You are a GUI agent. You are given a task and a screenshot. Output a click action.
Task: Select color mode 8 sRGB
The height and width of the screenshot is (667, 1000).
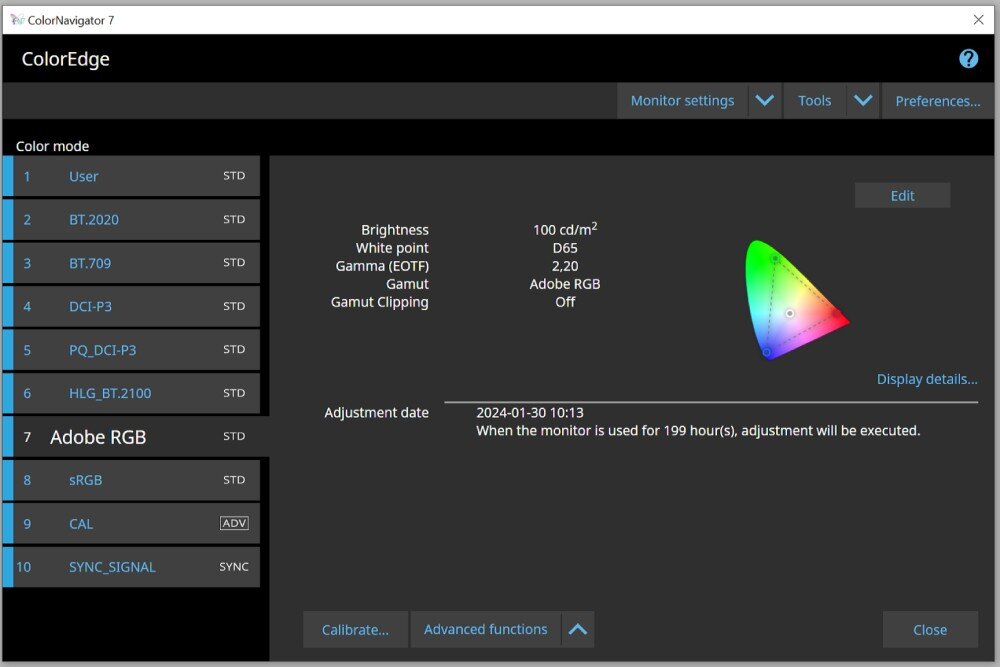[131, 480]
